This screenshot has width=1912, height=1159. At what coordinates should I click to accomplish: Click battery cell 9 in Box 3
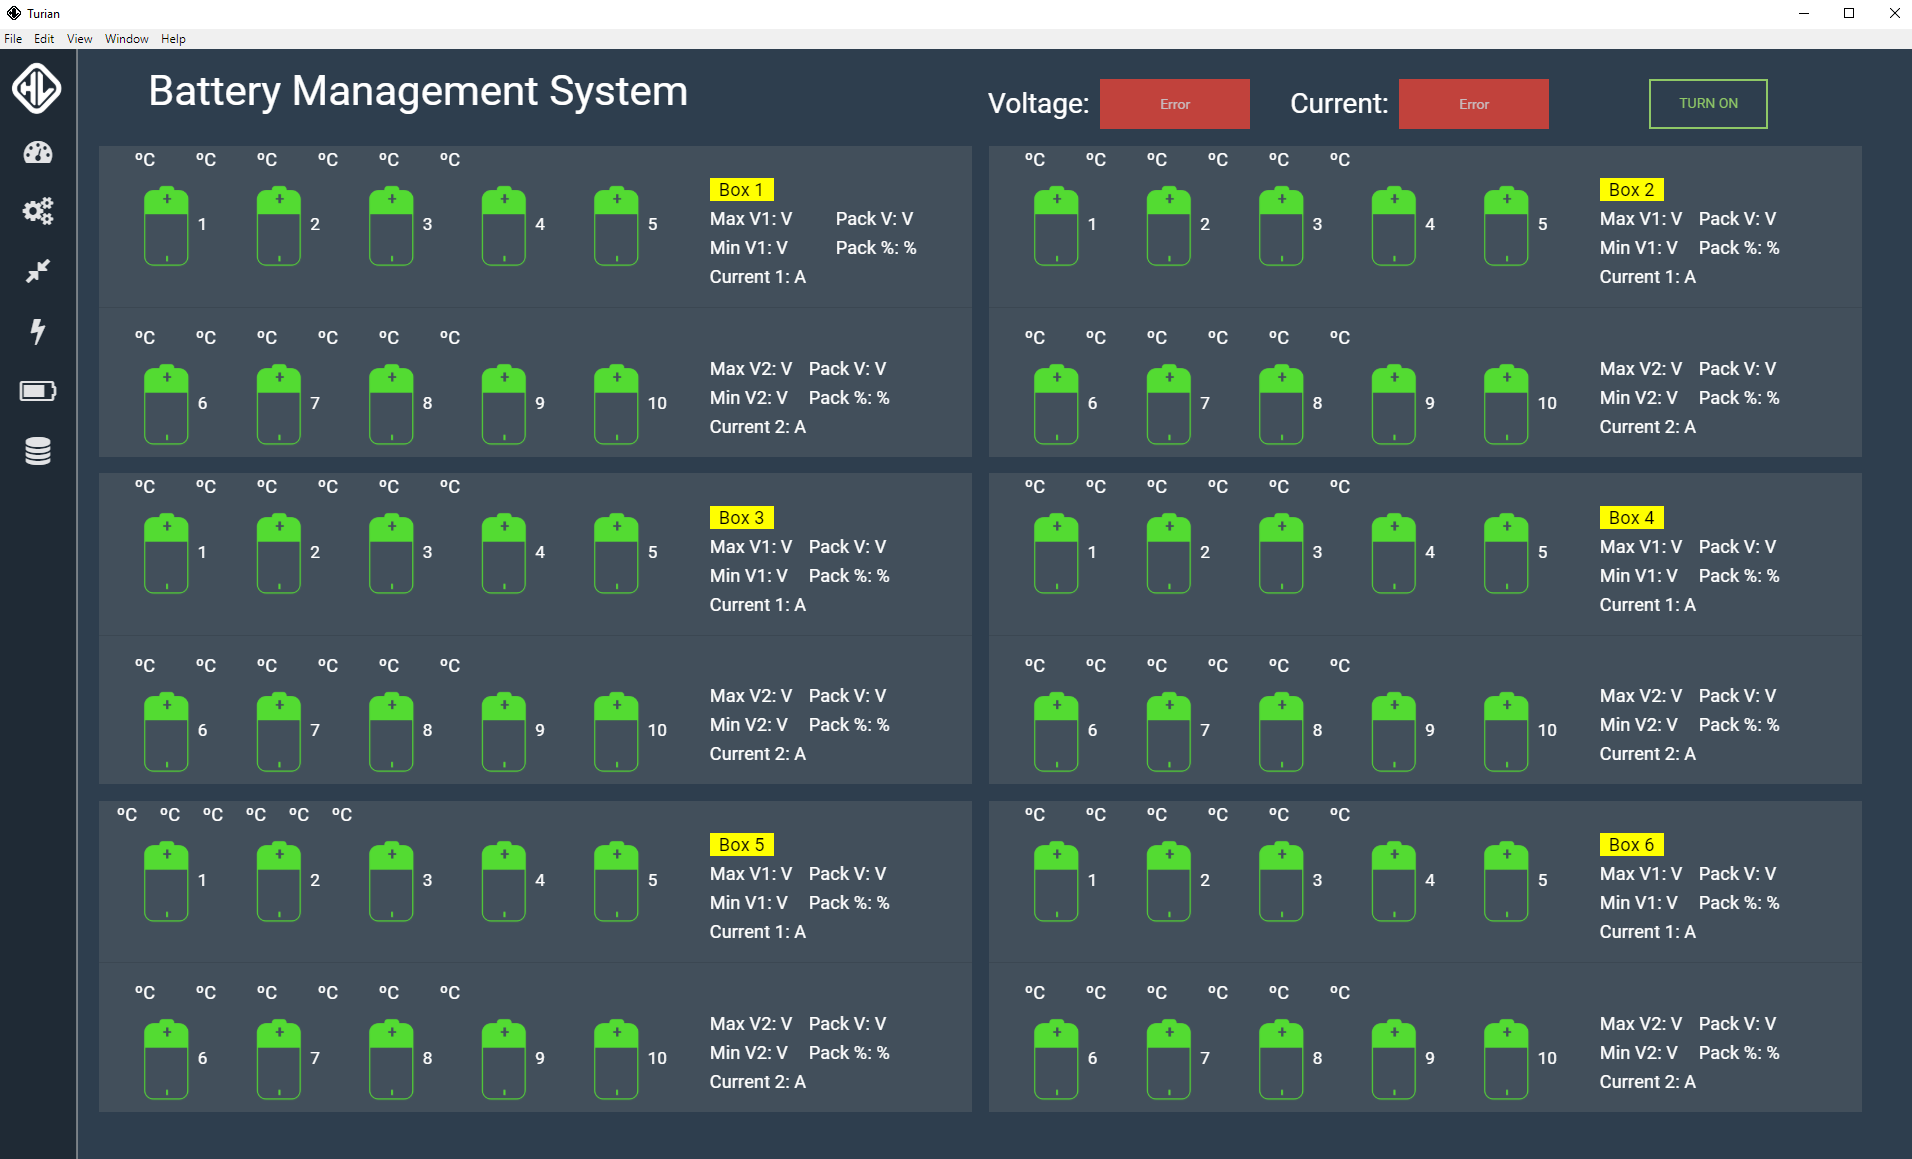click(503, 731)
